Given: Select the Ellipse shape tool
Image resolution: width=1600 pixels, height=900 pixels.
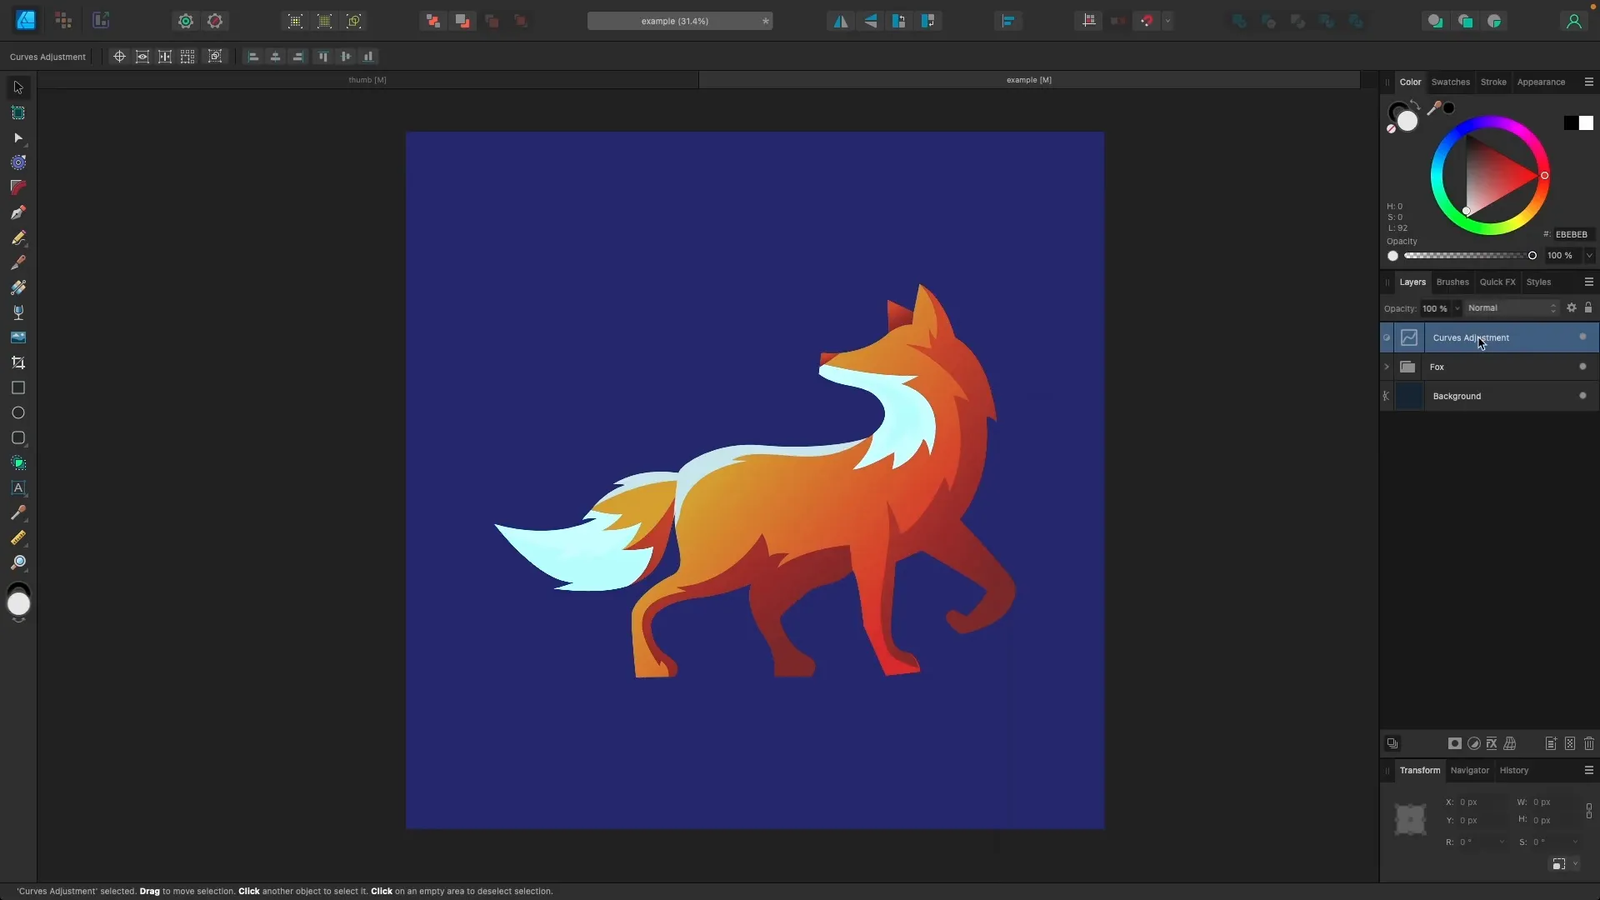Looking at the screenshot, I should 17,412.
